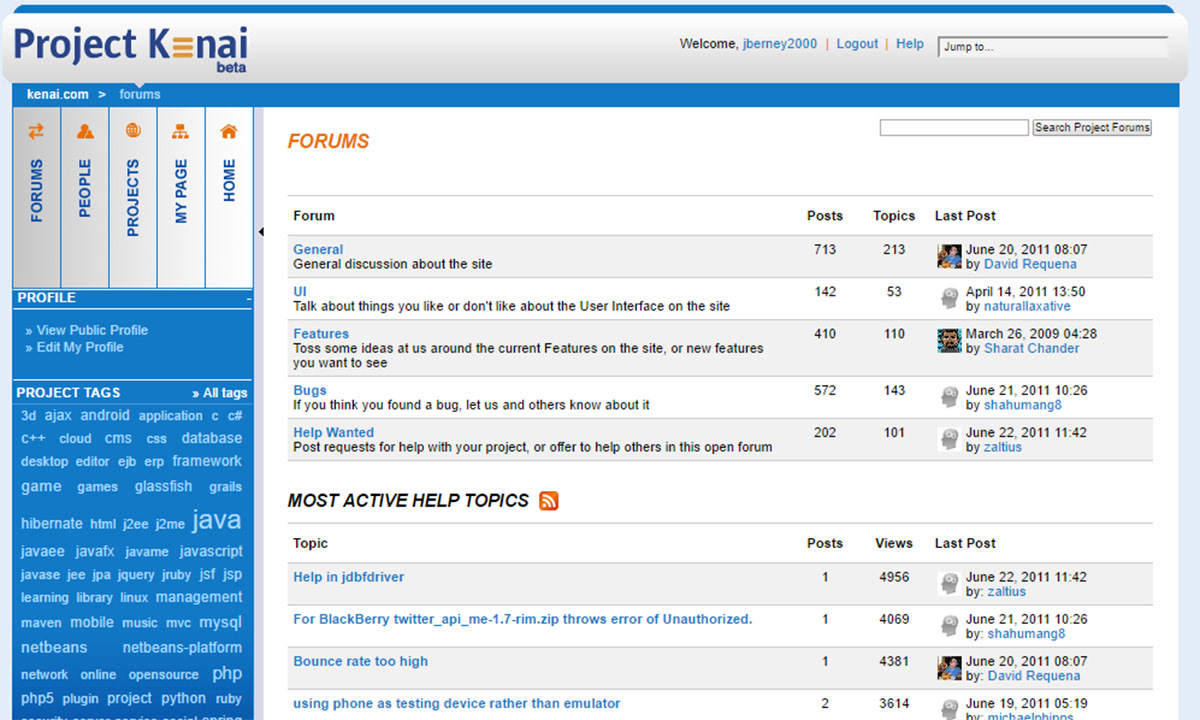1200x720 pixels.
Task: Select the ajax project tag
Action: click(58, 415)
